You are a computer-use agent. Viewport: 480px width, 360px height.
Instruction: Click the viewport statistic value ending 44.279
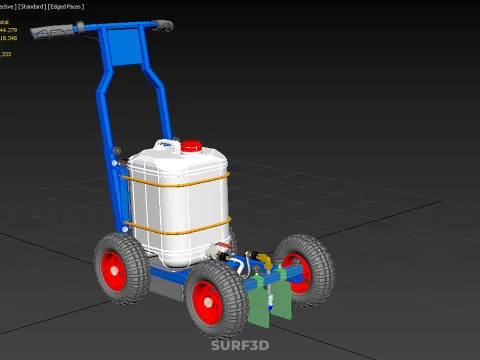8,30
